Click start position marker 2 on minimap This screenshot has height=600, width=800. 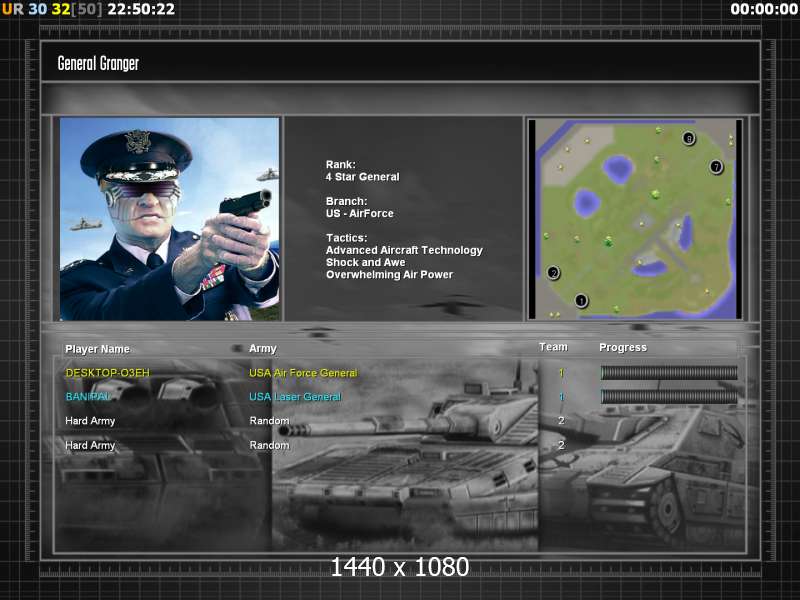[554, 273]
